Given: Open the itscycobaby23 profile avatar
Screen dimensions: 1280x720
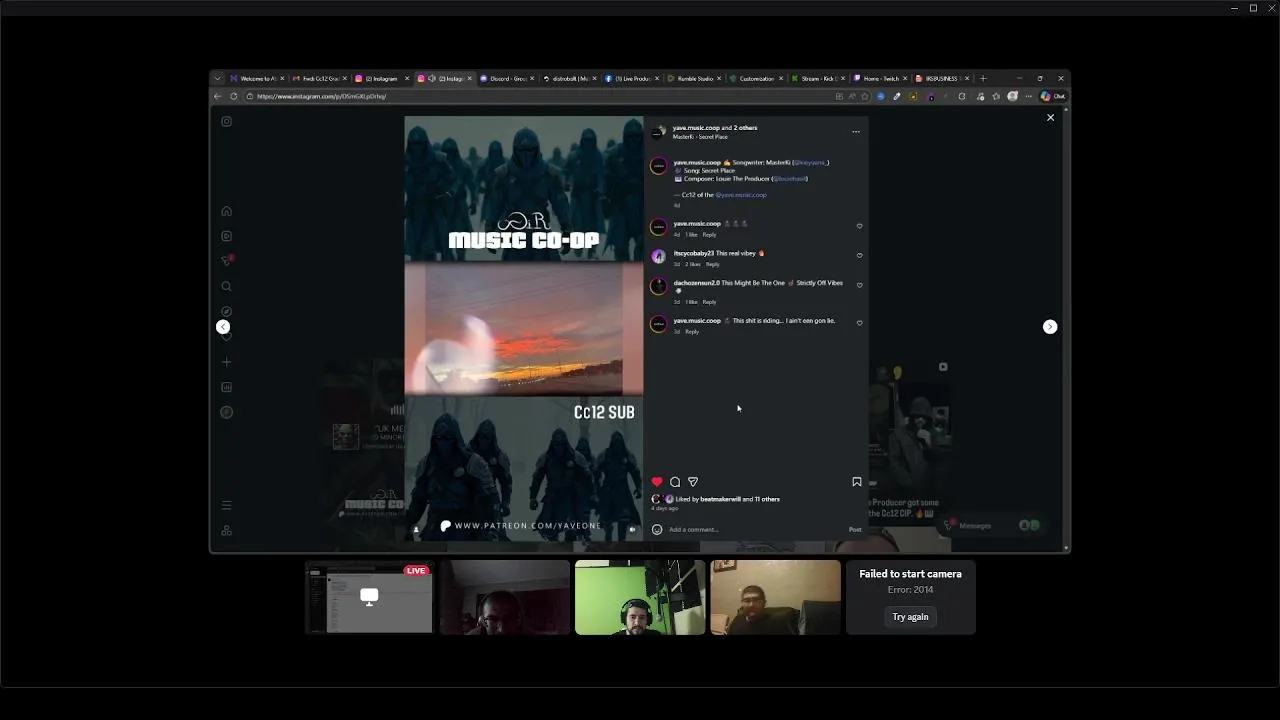Looking at the screenshot, I should point(658,257).
